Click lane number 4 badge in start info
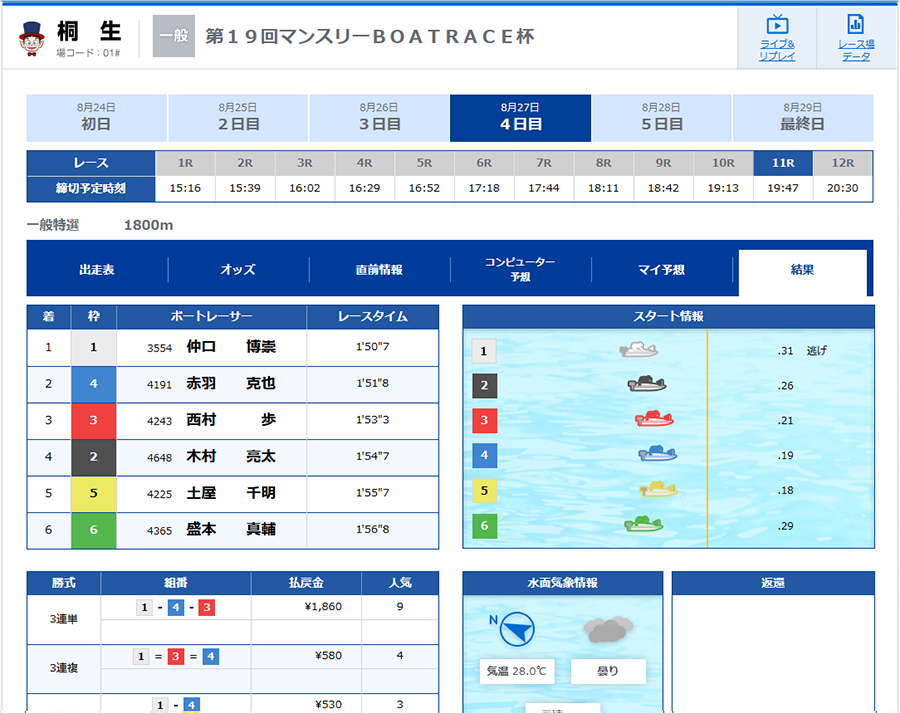The width and height of the screenshot is (900, 713). 484,455
